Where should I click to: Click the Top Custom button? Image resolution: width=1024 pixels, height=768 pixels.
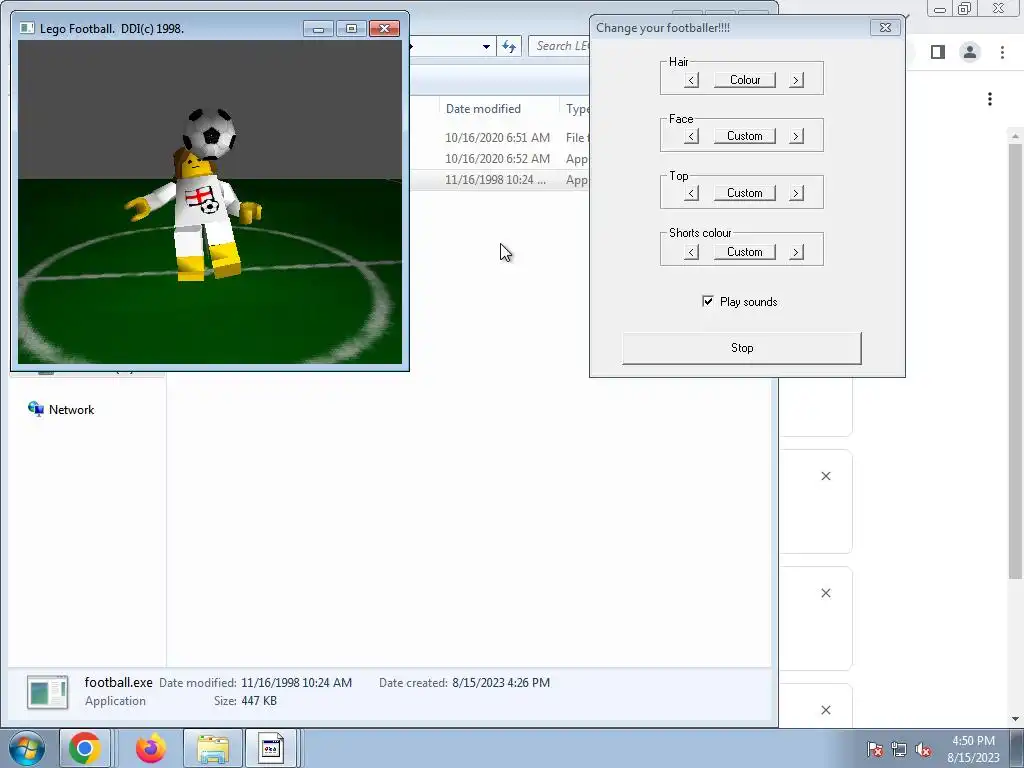[x=744, y=193]
